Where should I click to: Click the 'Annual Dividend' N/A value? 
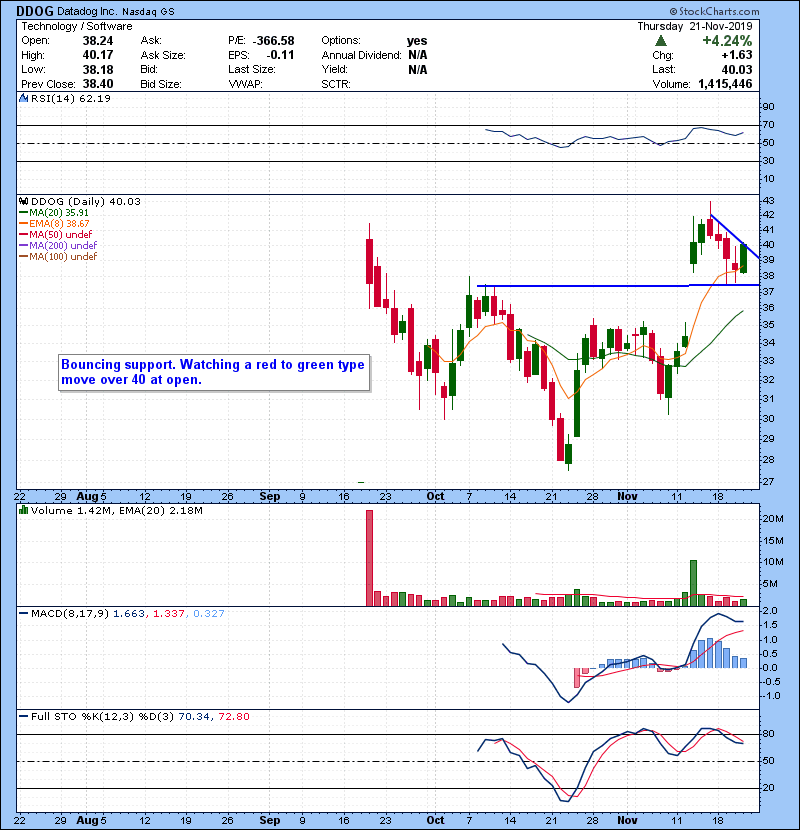point(417,55)
